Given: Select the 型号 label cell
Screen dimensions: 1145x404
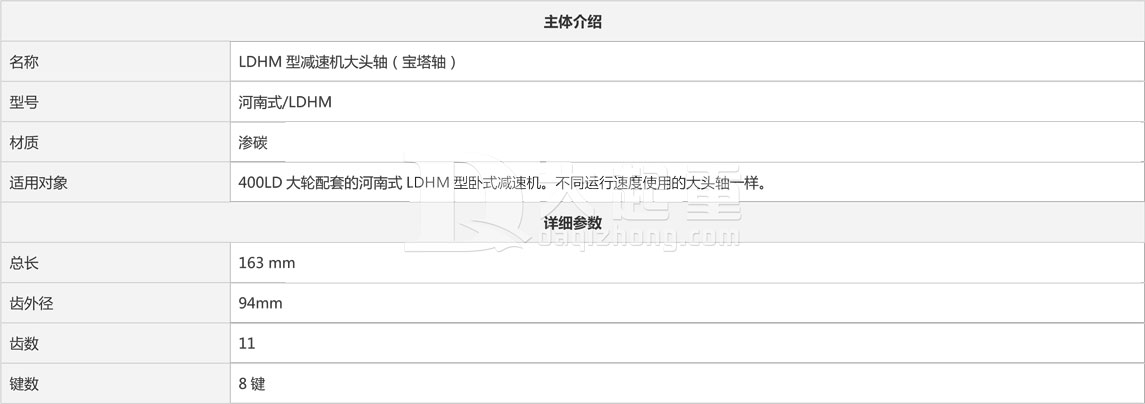Looking at the screenshot, I should click(x=115, y=102).
